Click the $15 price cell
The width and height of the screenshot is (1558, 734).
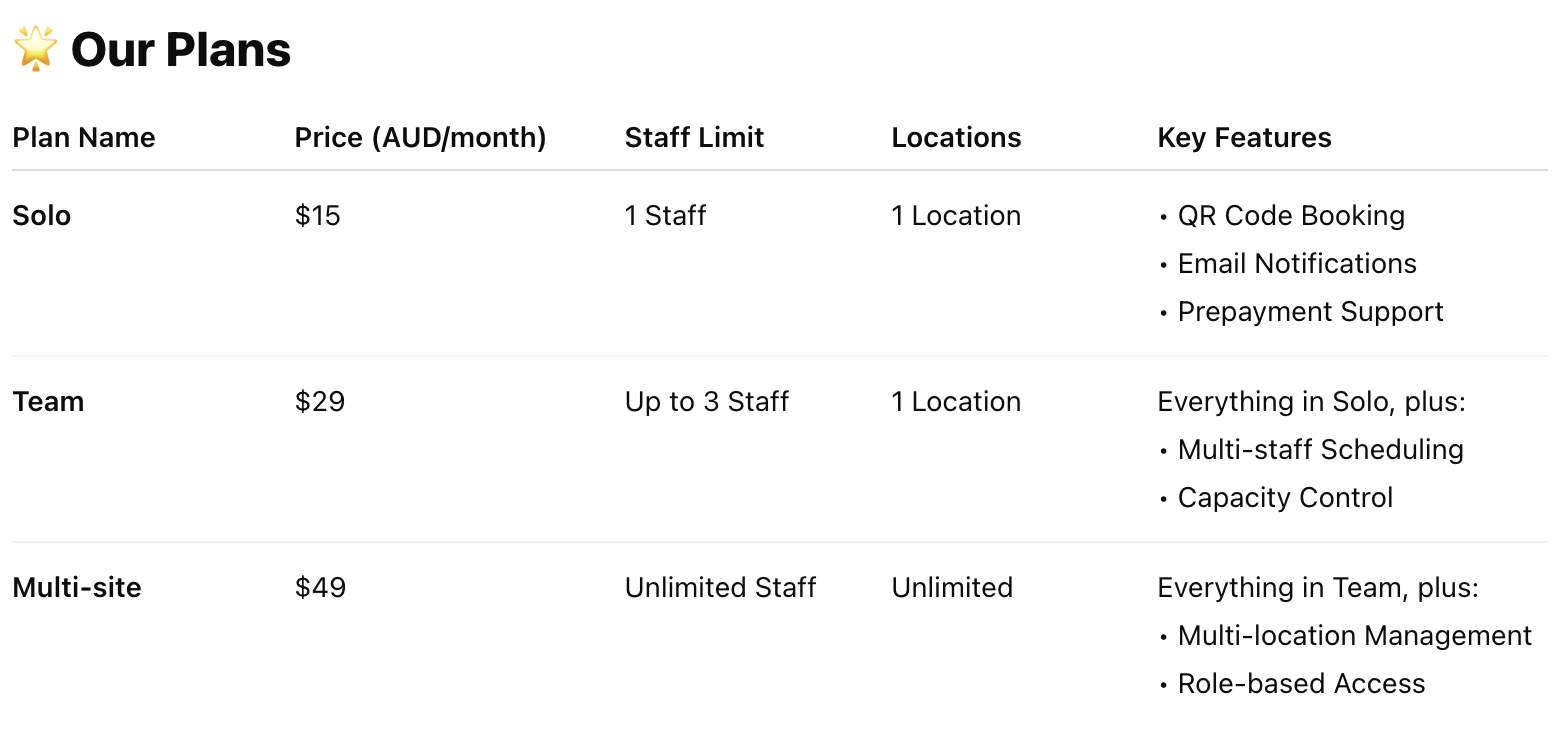tap(318, 216)
